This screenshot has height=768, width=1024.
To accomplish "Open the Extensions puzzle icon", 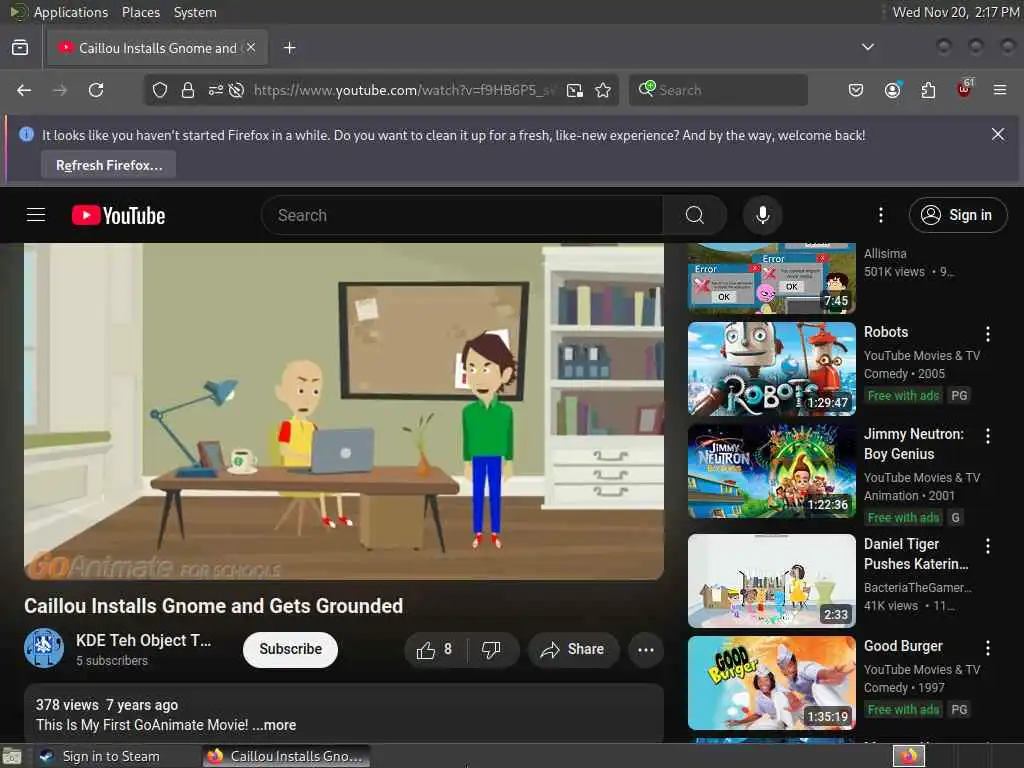I will tap(928, 90).
